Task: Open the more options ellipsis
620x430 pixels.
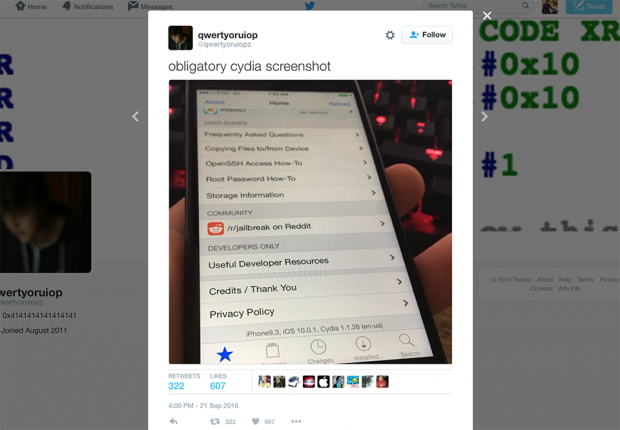Action: (x=296, y=422)
